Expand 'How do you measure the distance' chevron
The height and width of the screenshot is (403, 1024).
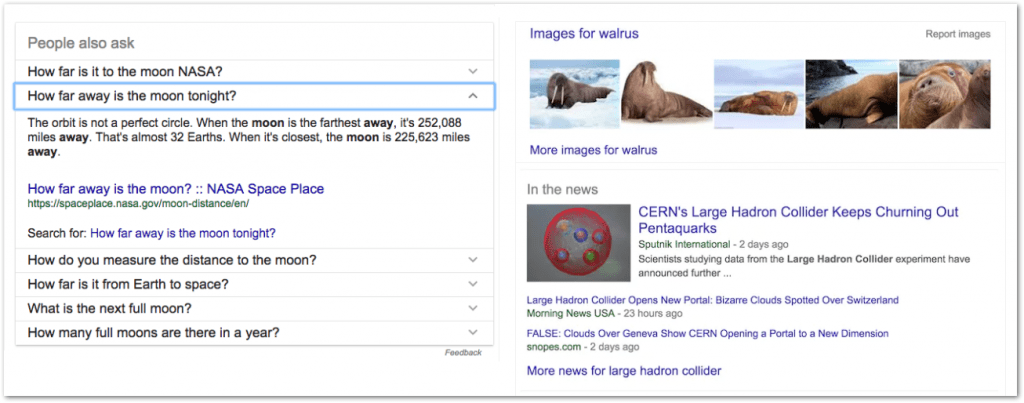coord(473,260)
